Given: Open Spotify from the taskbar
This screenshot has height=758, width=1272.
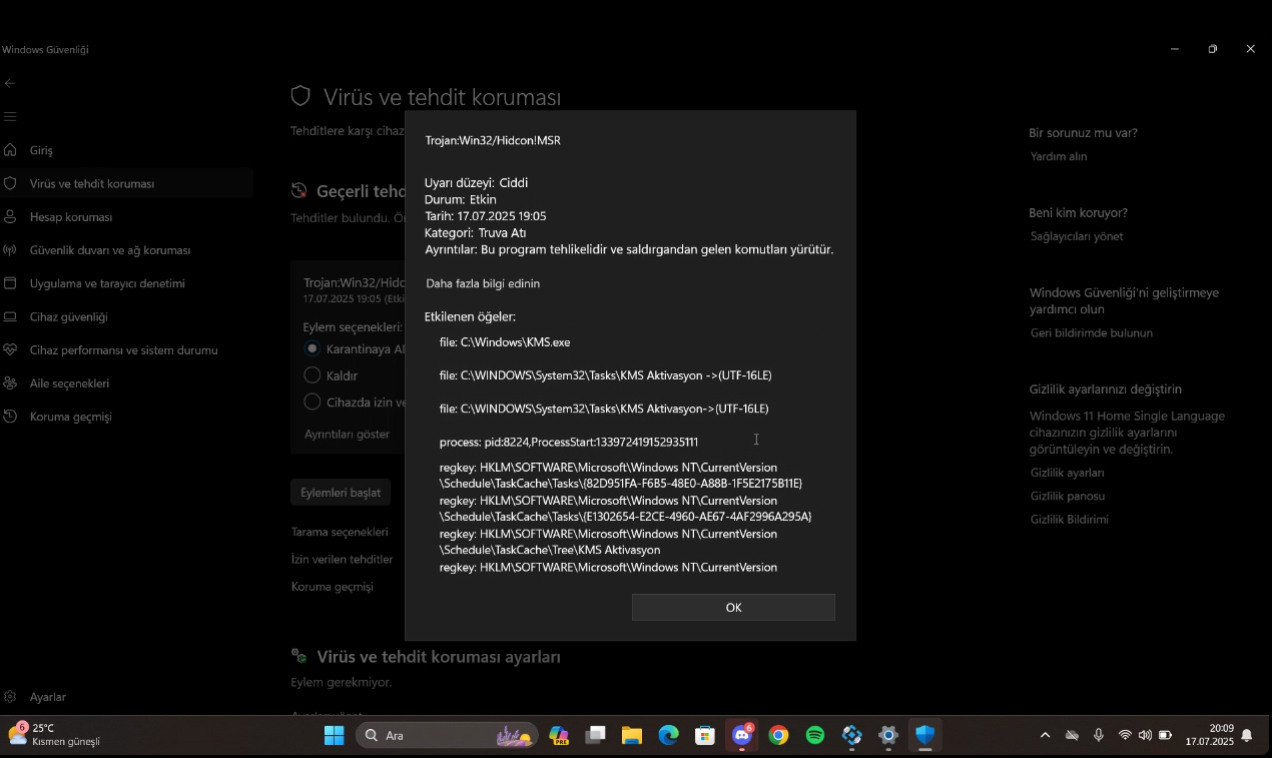Looking at the screenshot, I should pos(815,736).
